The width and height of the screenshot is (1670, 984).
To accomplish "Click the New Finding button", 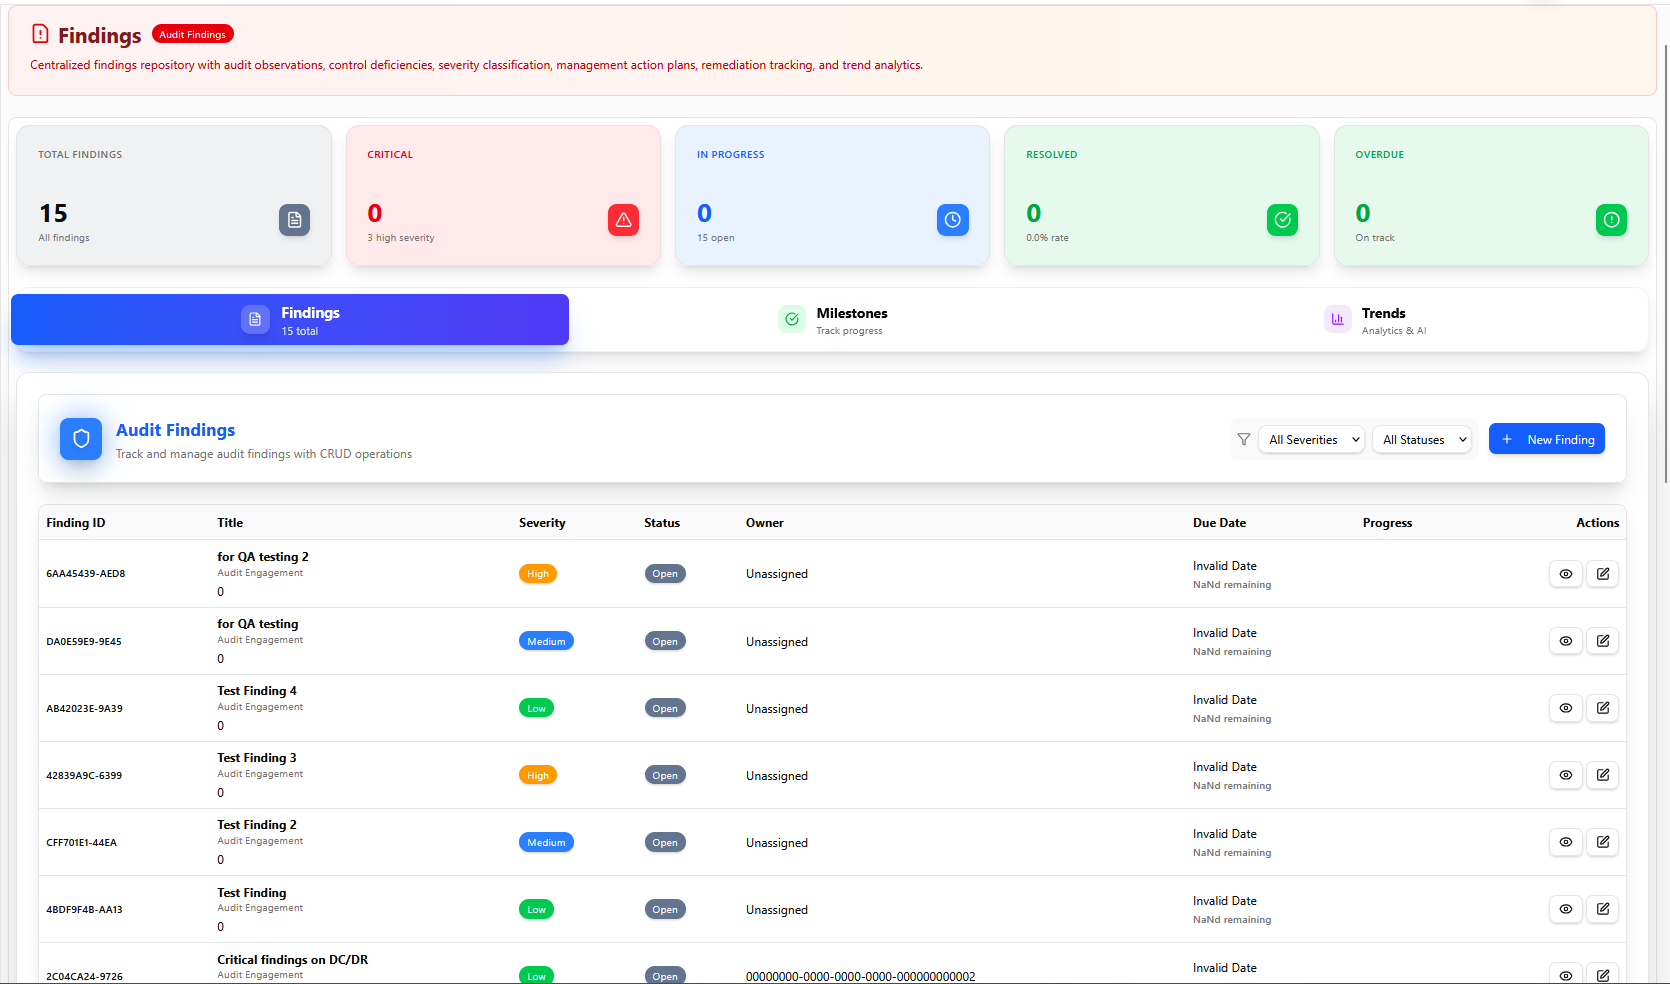I will 1546,439.
